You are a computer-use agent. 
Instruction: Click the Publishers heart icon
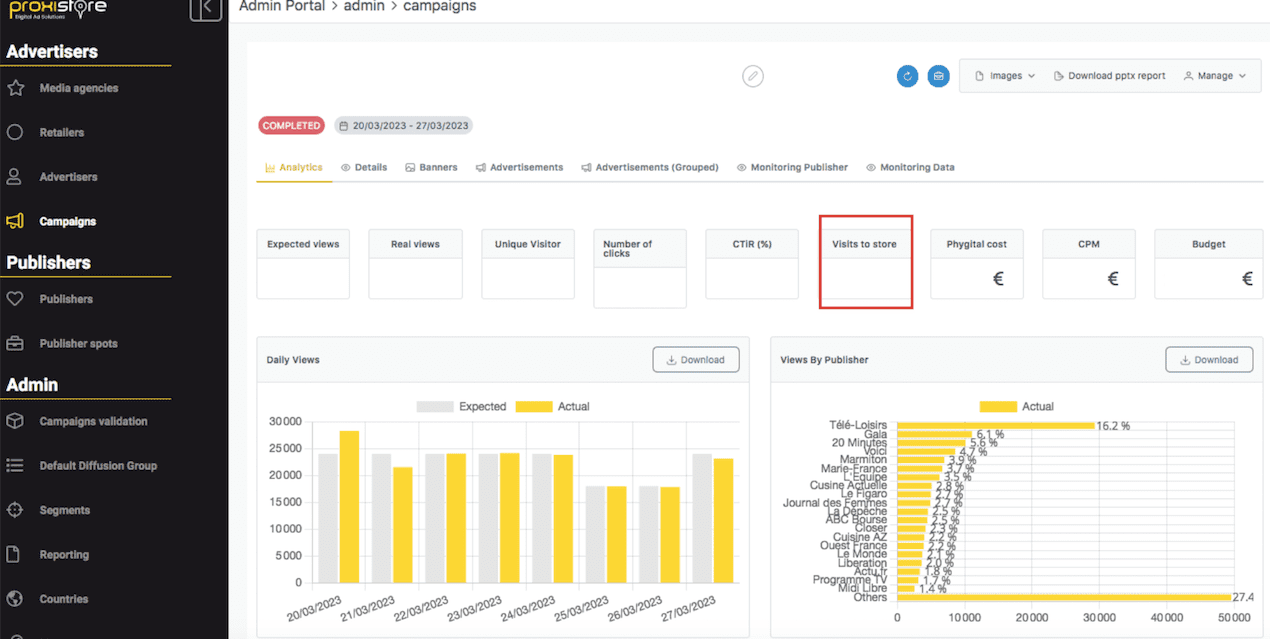[x=15, y=299]
